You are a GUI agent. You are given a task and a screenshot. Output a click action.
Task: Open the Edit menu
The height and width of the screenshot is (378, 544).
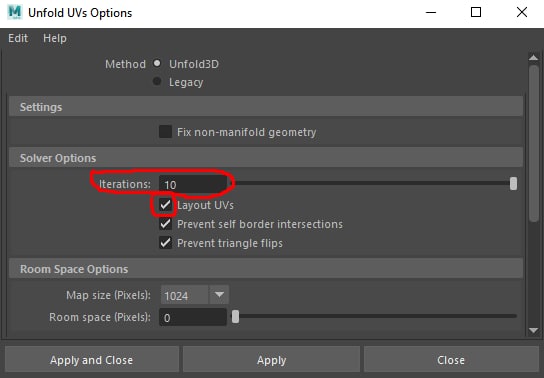[18, 38]
